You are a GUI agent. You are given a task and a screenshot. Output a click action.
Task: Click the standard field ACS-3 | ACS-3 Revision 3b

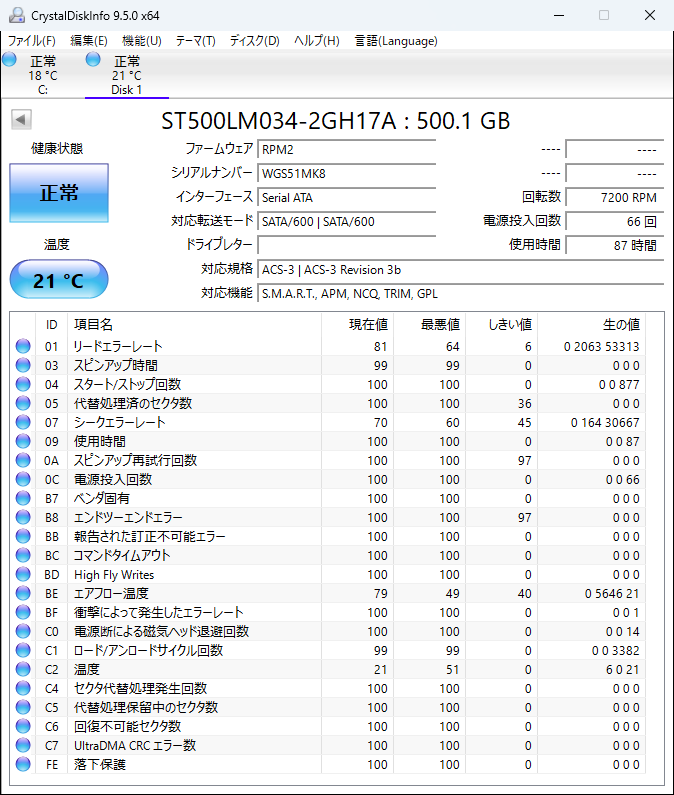460,270
